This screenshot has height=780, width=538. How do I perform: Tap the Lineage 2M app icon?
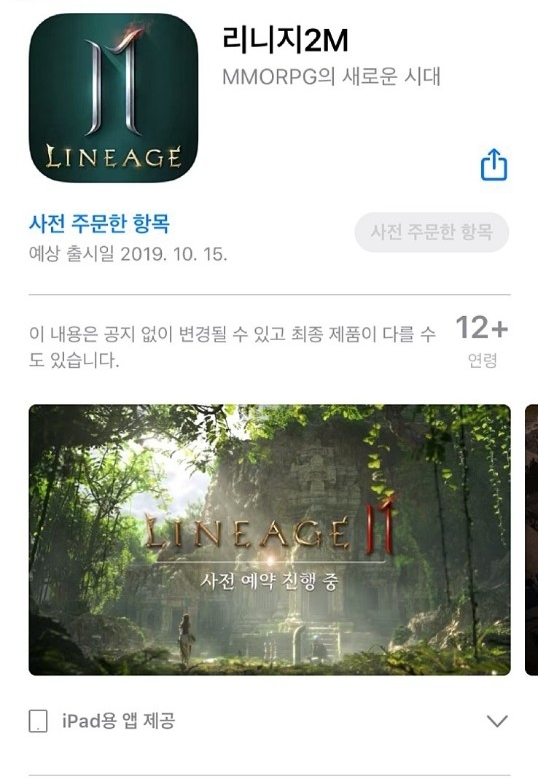tap(114, 98)
